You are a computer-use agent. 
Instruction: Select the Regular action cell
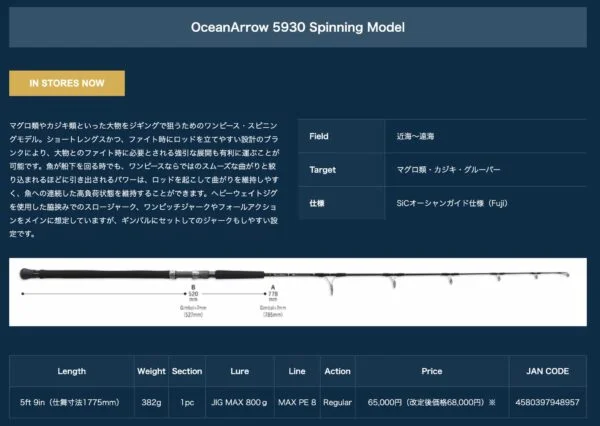coord(338,402)
